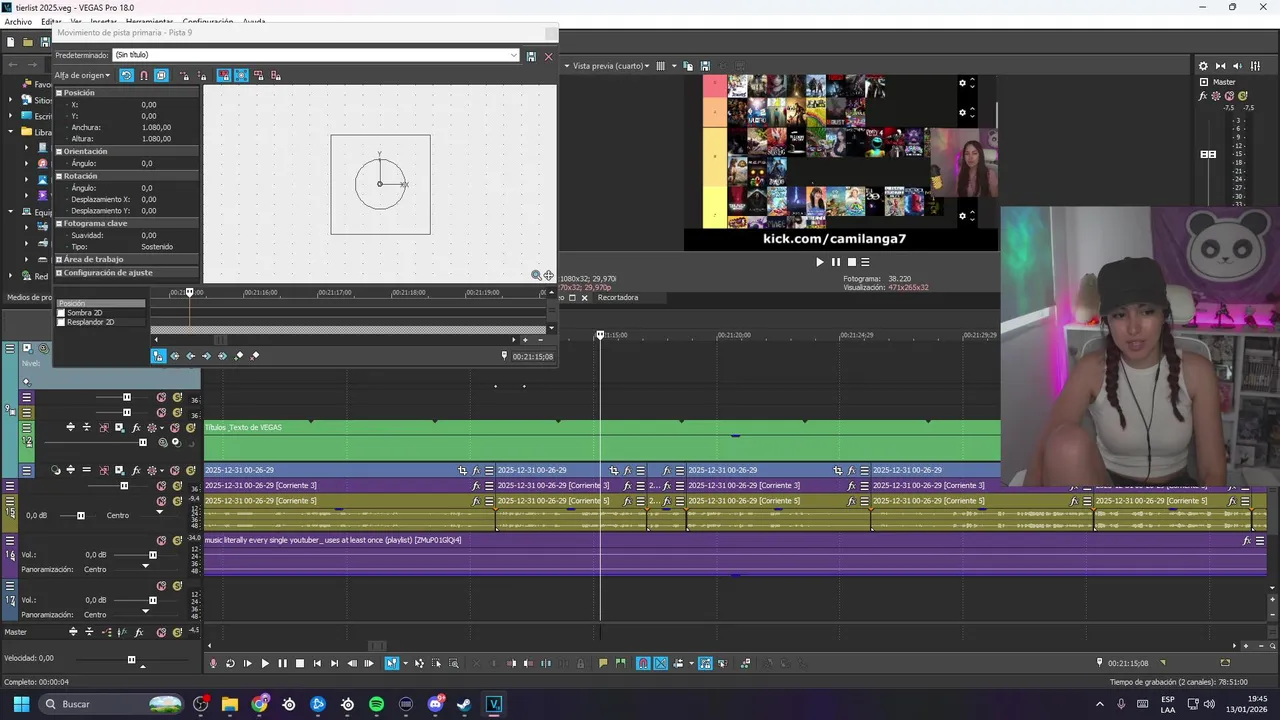Expand the Configuración de ajuste section
Image resolution: width=1280 pixels, height=720 pixels.
tap(59, 273)
